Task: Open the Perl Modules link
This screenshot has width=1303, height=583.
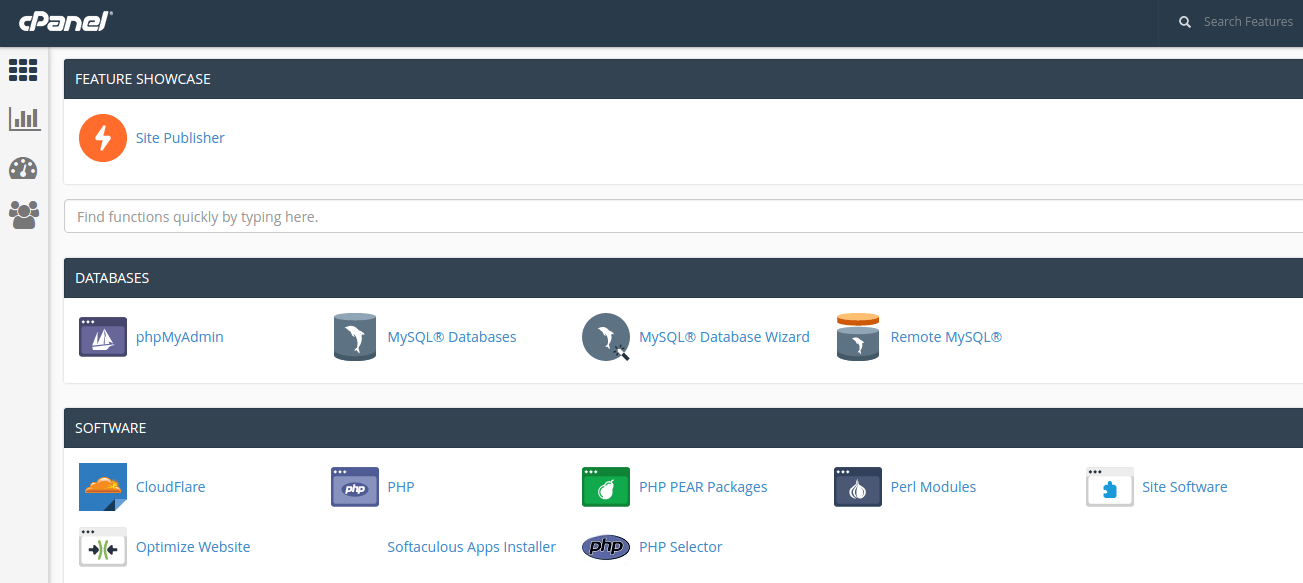Action: click(933, 487)
